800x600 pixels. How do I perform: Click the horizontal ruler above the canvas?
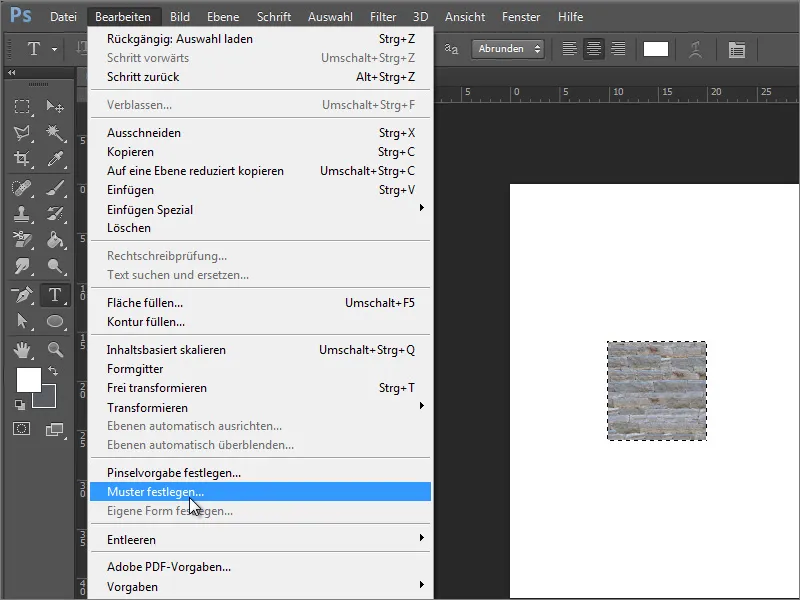click(617, 94)
